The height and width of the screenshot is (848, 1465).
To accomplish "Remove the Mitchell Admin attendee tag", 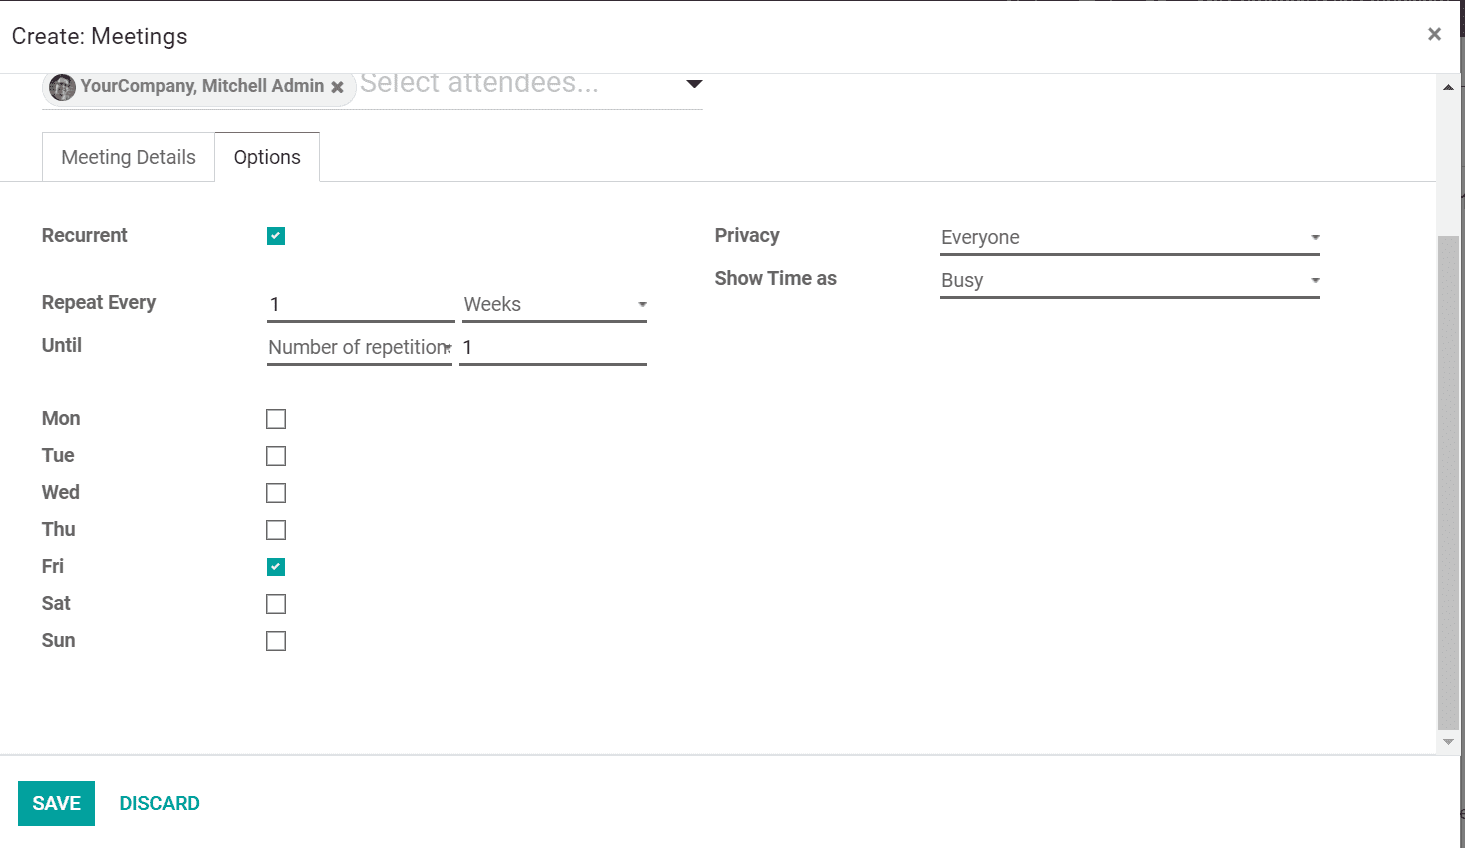I will (x=338, y=87).
